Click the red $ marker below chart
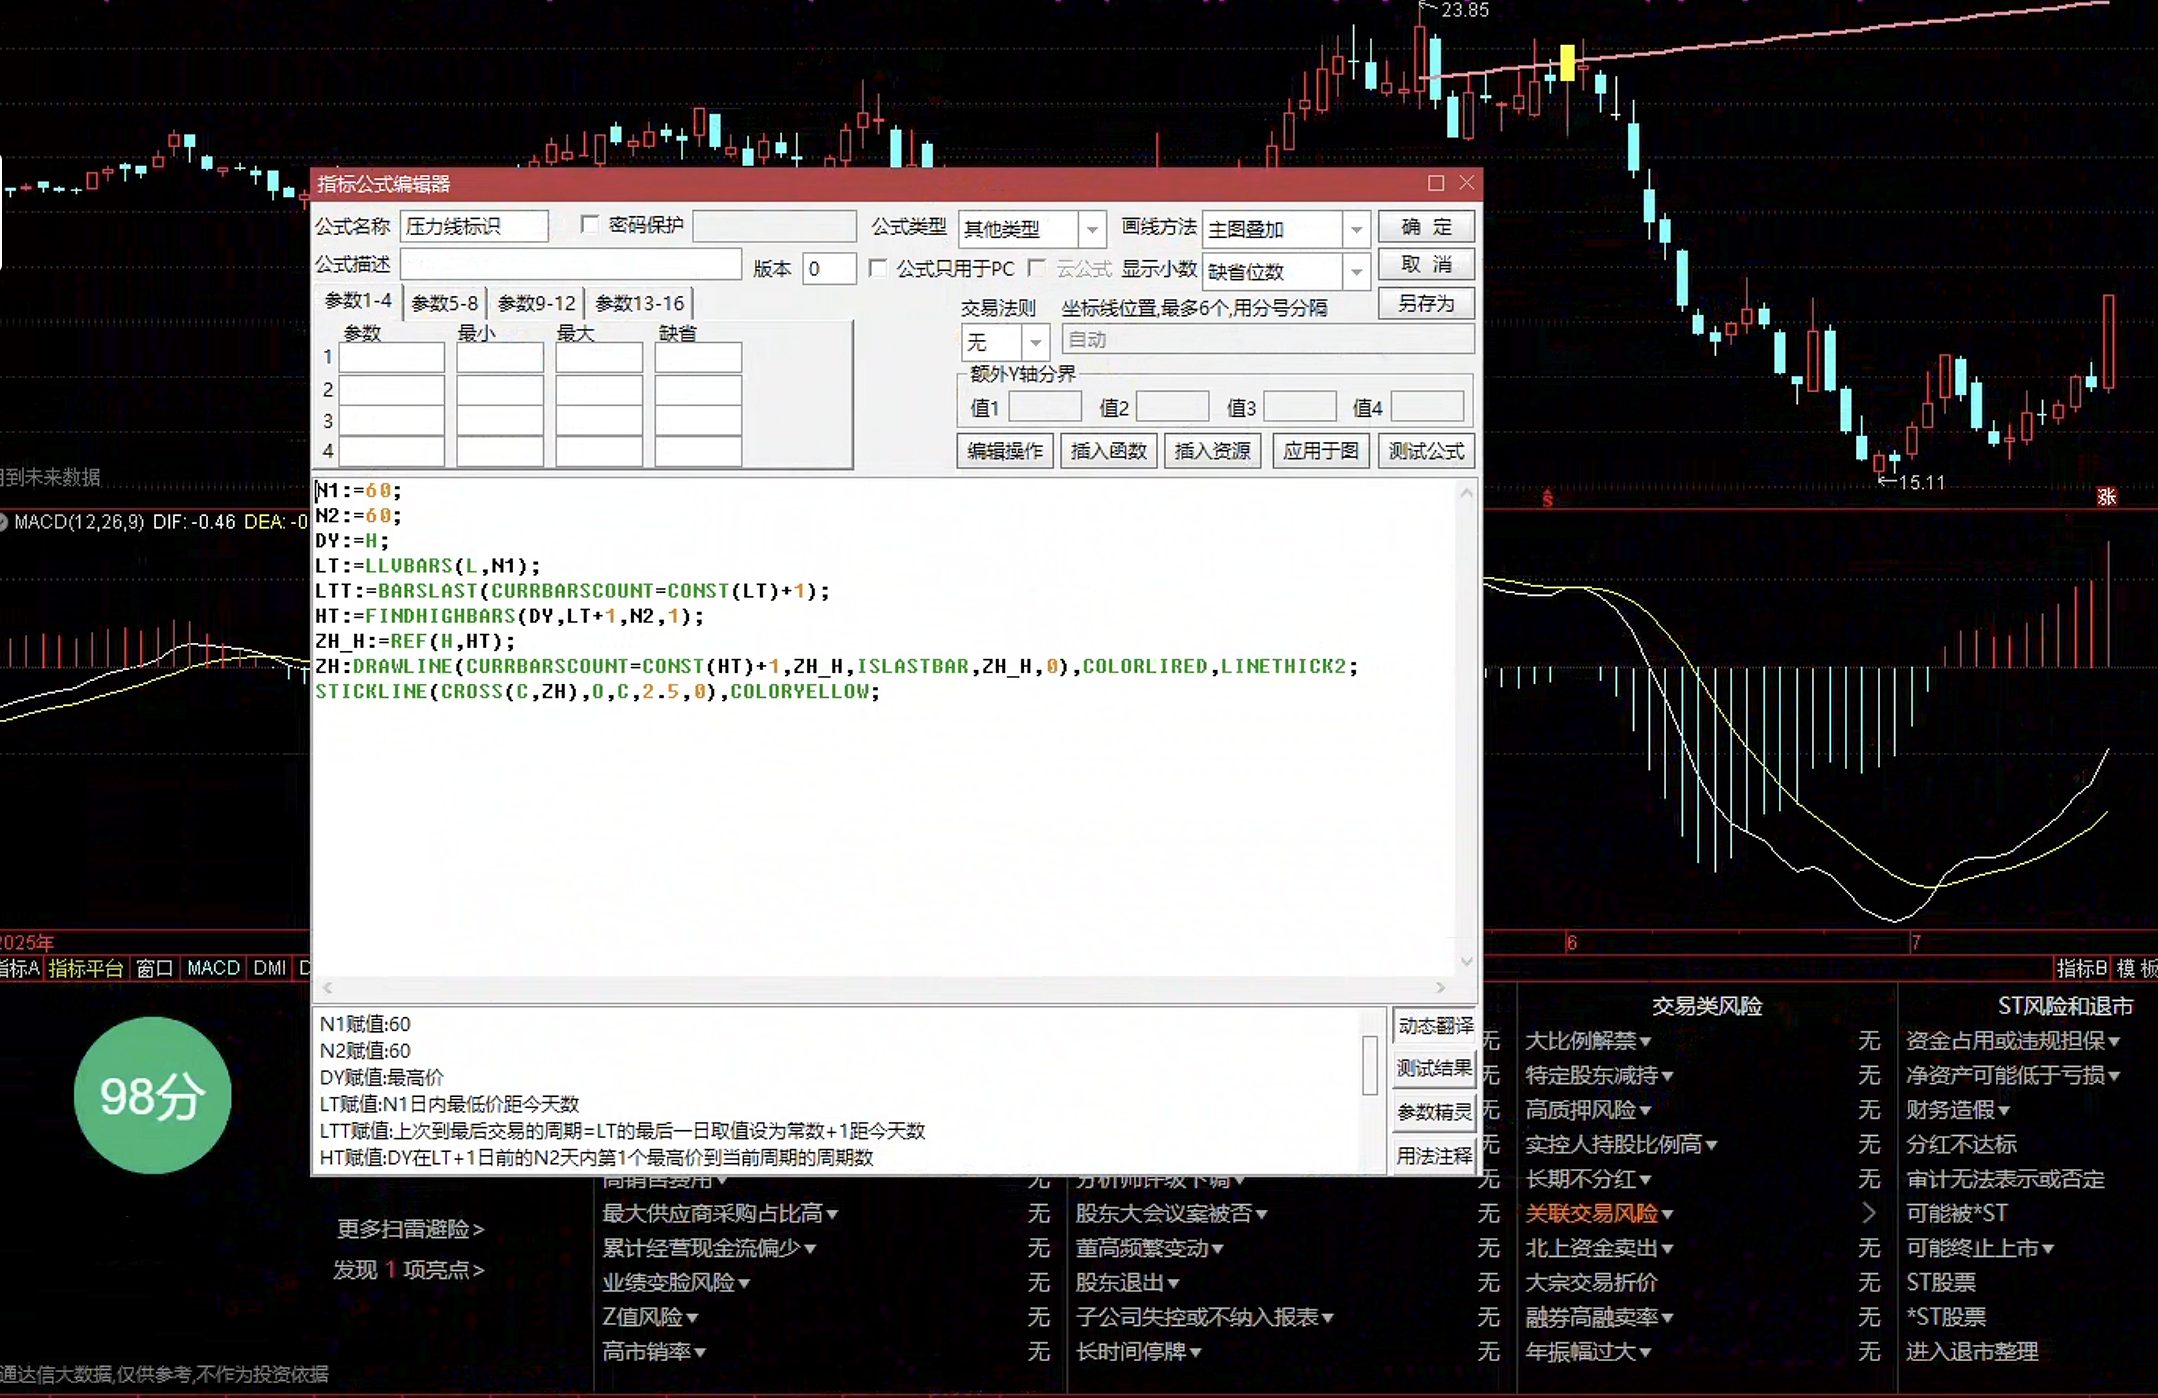The height and width of the screenshot is (1398, 2158). click(x=1547, y=498)
